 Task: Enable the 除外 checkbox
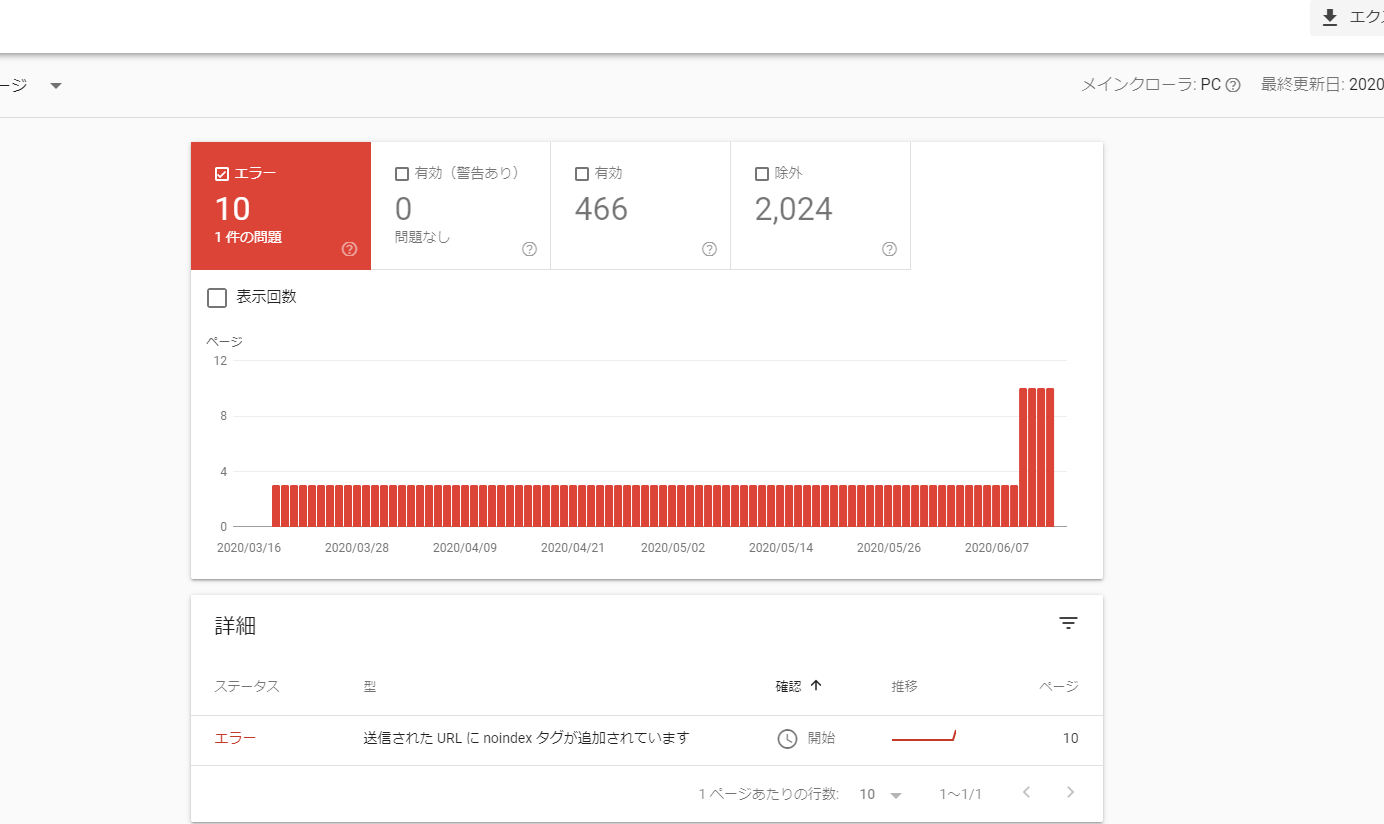click(762, 174)
